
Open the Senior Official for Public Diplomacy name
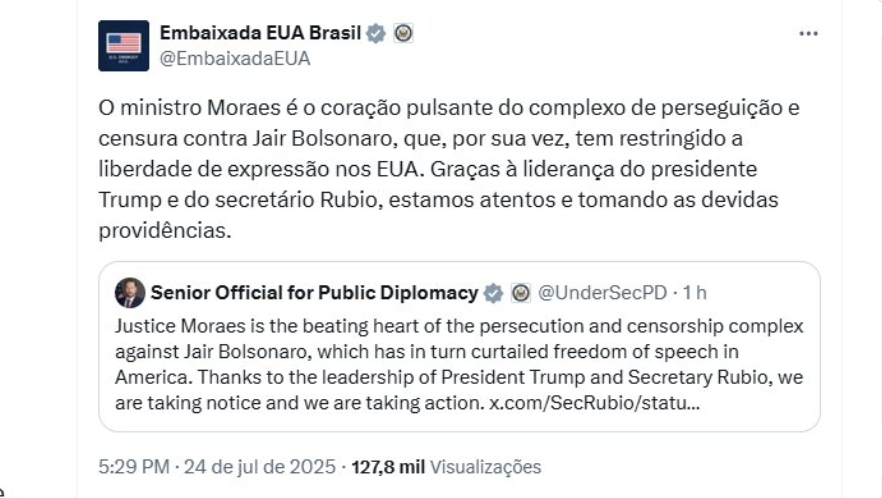pyautogui.click(x=314, y=293)
